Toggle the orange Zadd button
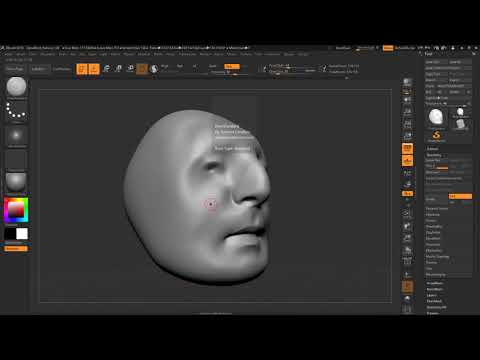This screenshot has width=480, height=360. pos(232,66)
